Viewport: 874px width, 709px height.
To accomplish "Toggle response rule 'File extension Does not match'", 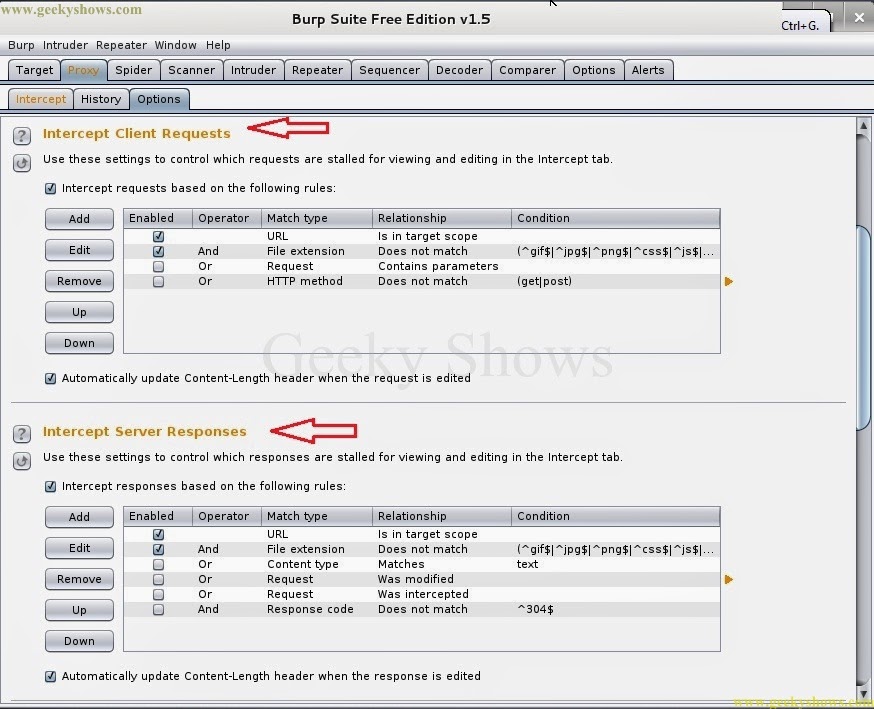I will 158,550.
